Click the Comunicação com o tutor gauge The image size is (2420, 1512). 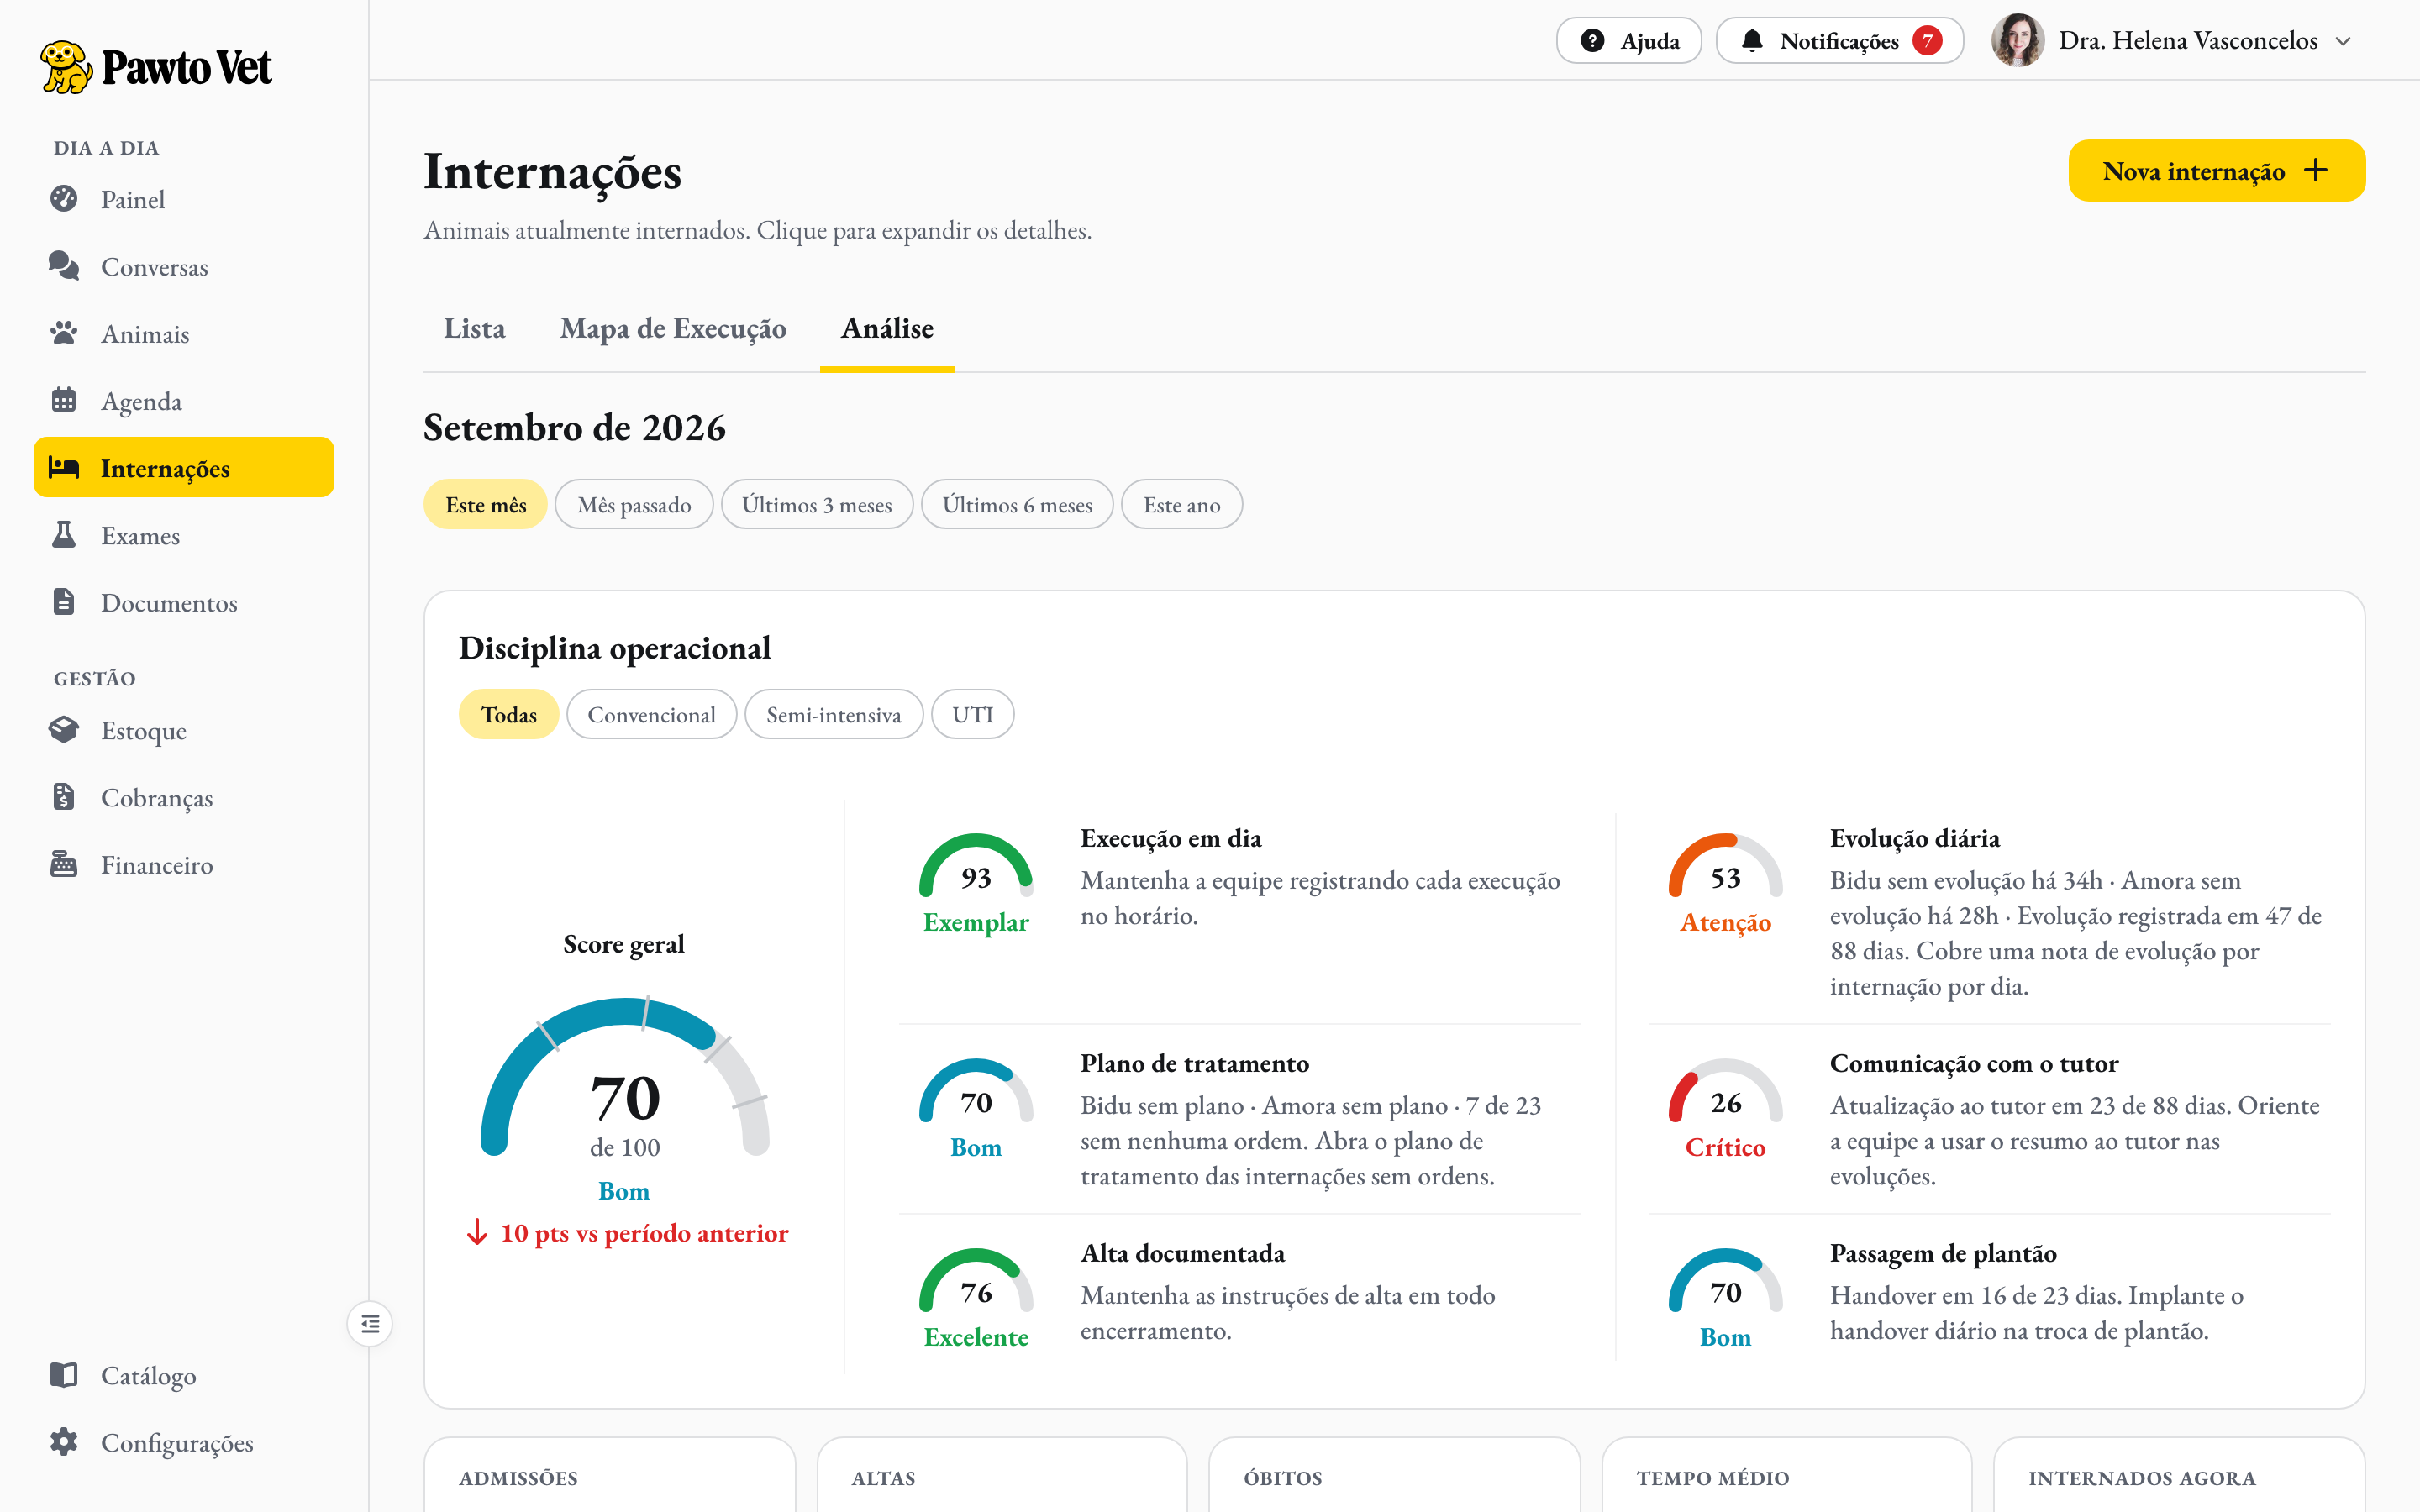[1726, 1092]
